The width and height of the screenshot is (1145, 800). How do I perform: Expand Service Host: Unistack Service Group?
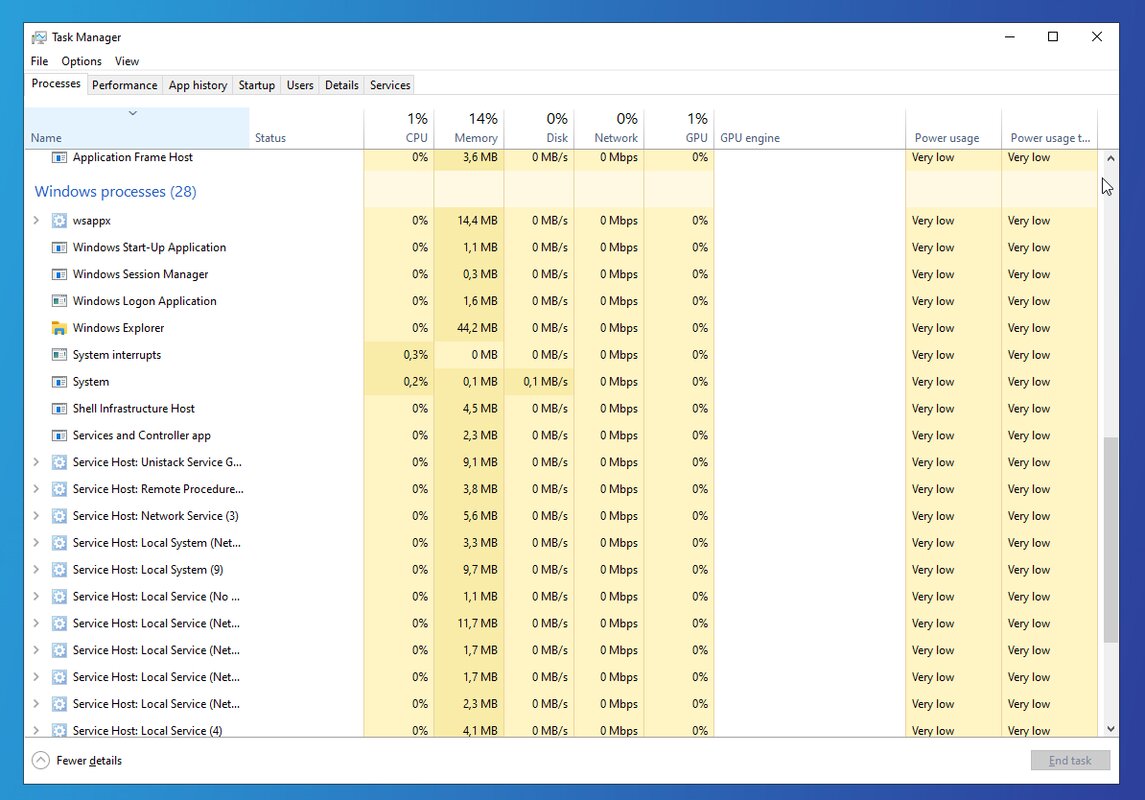(x=36, y=462)
